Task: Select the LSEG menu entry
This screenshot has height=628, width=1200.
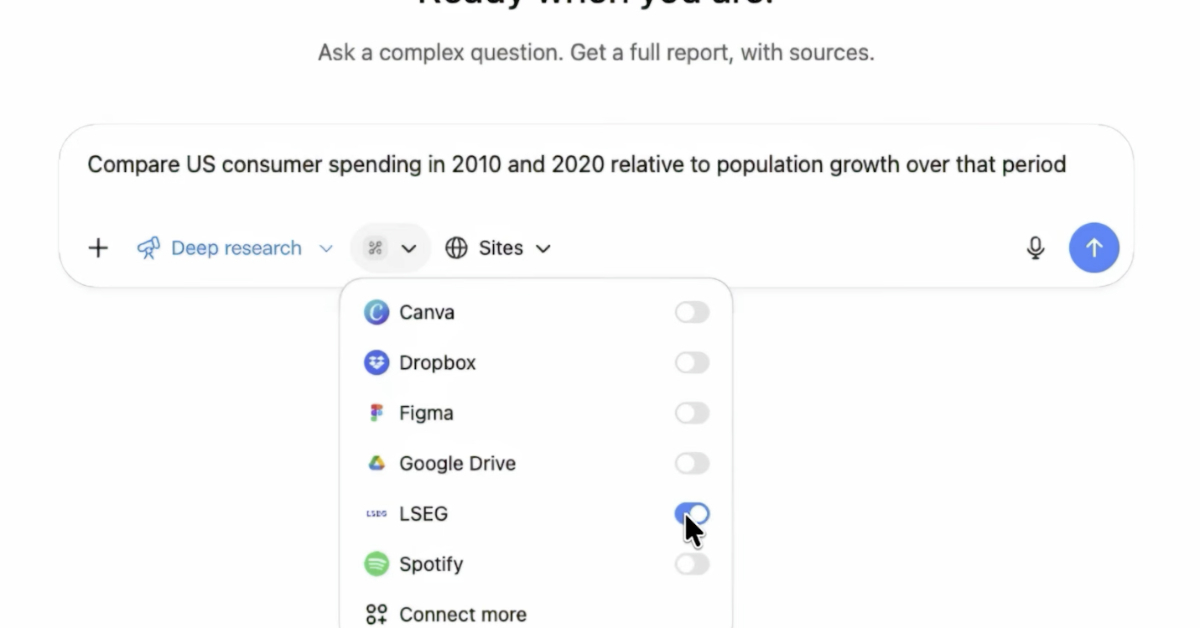Action: (x=423, y=514)
